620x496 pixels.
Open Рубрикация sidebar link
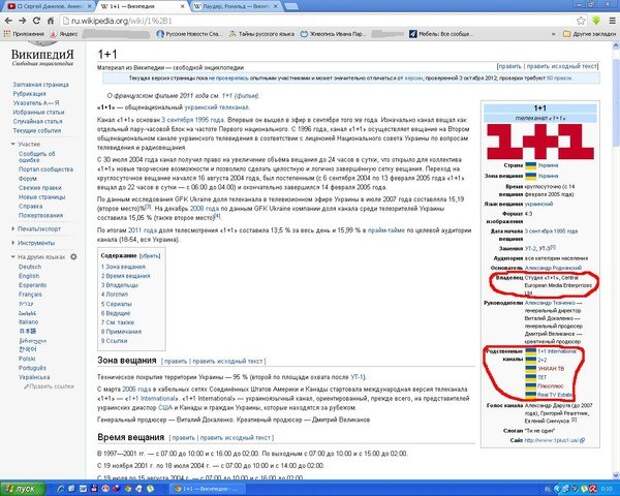pyautogui.click(x=29, y=94)
